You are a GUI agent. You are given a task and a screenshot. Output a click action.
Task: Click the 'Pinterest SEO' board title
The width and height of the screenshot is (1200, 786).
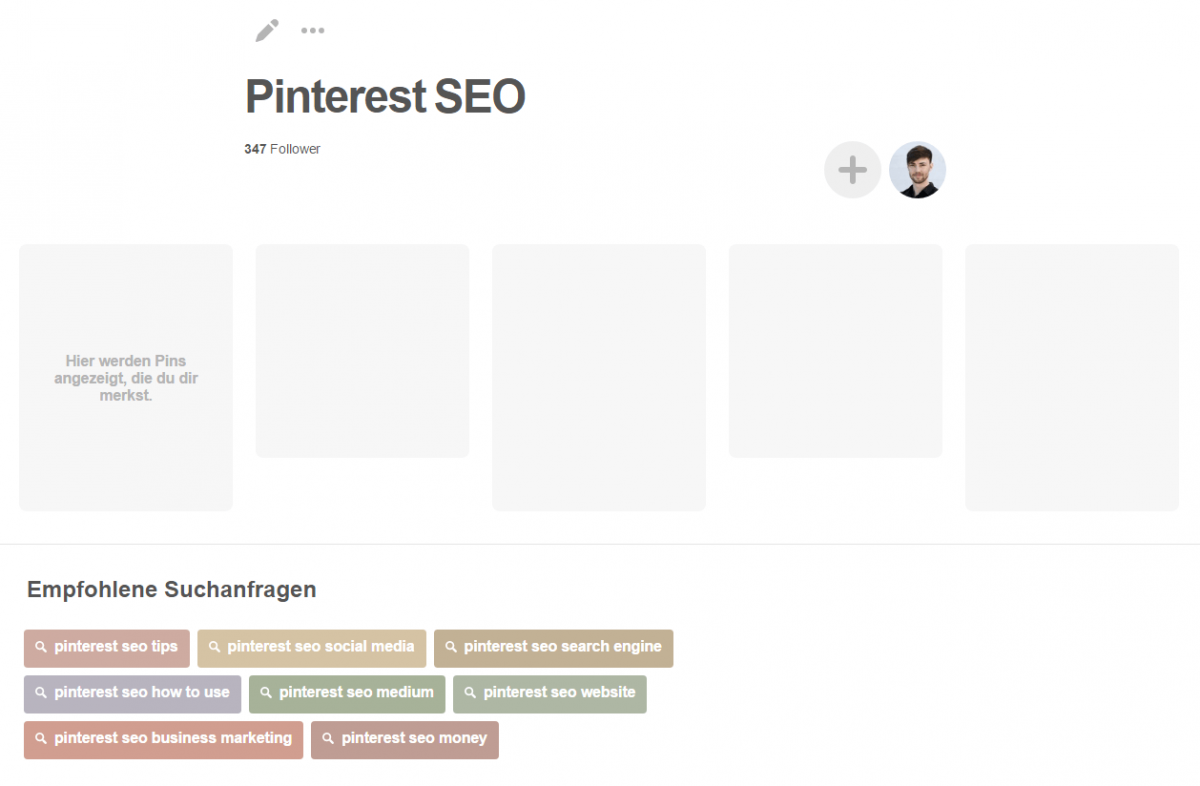click(x=385, y=97)
